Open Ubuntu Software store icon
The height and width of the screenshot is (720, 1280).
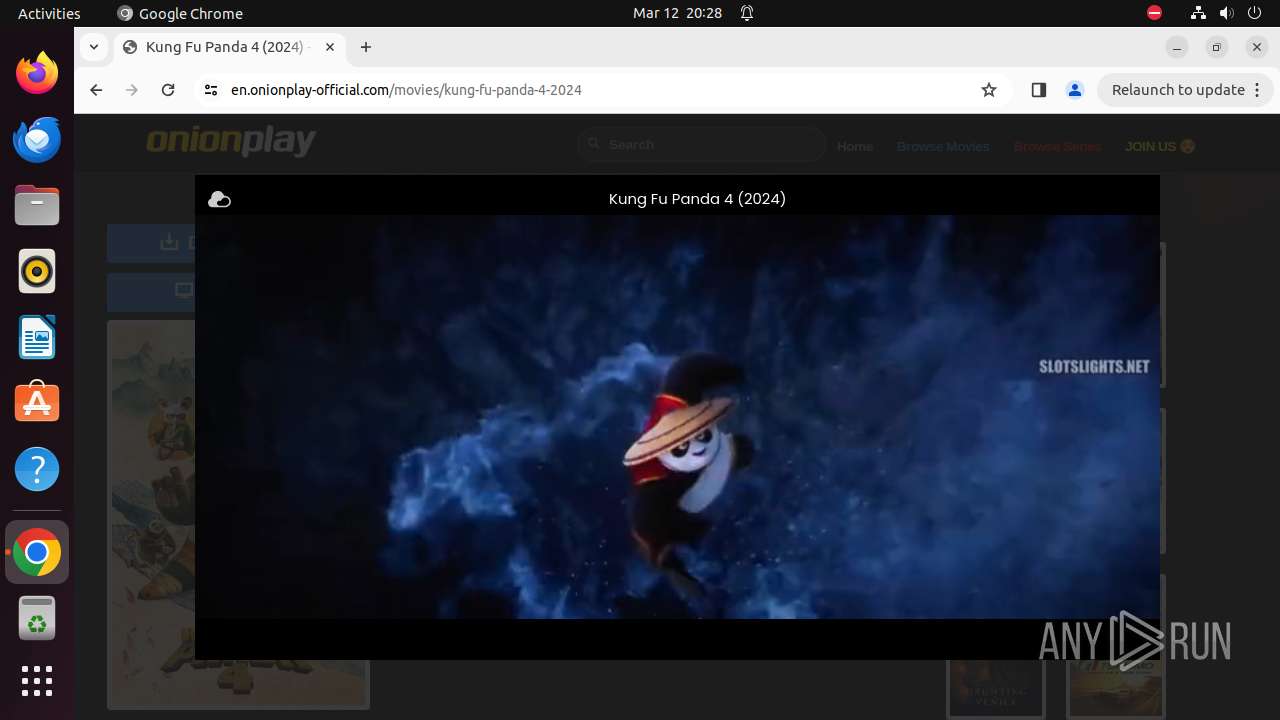click(37, 403)
